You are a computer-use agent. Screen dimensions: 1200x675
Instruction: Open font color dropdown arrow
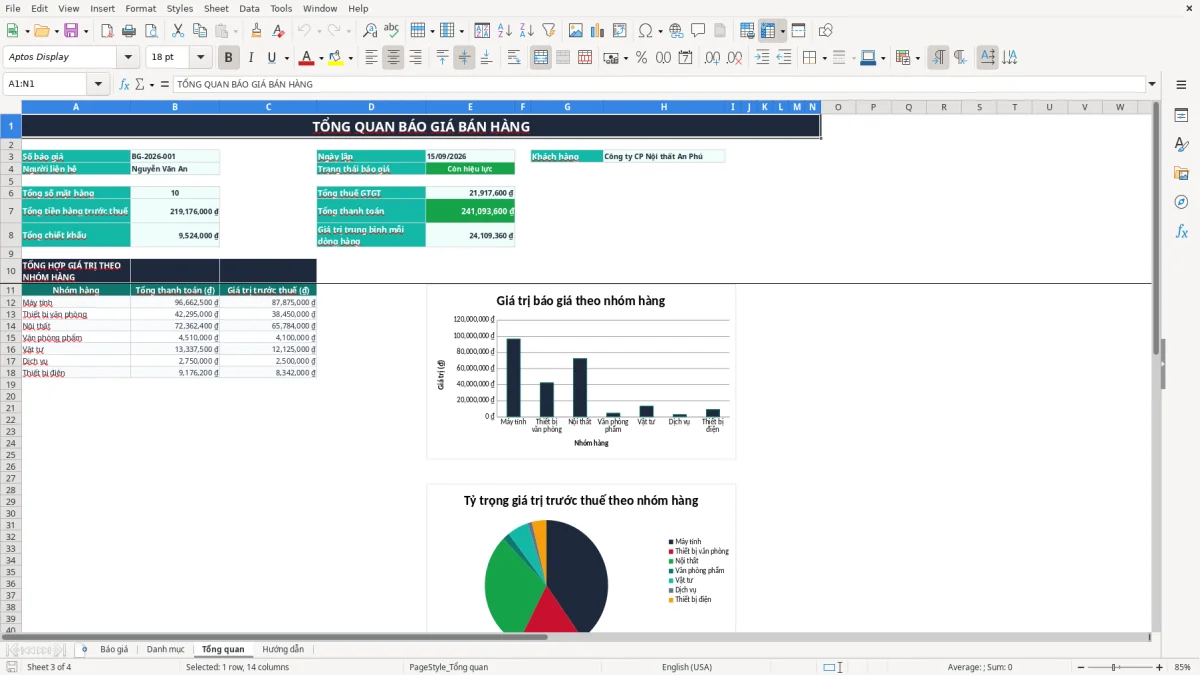320,58
